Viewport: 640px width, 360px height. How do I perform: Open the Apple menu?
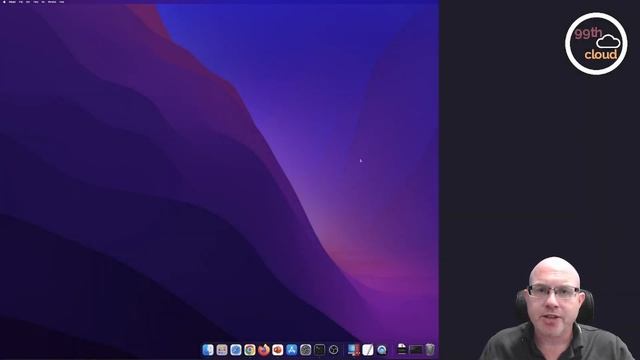[4, 2]
